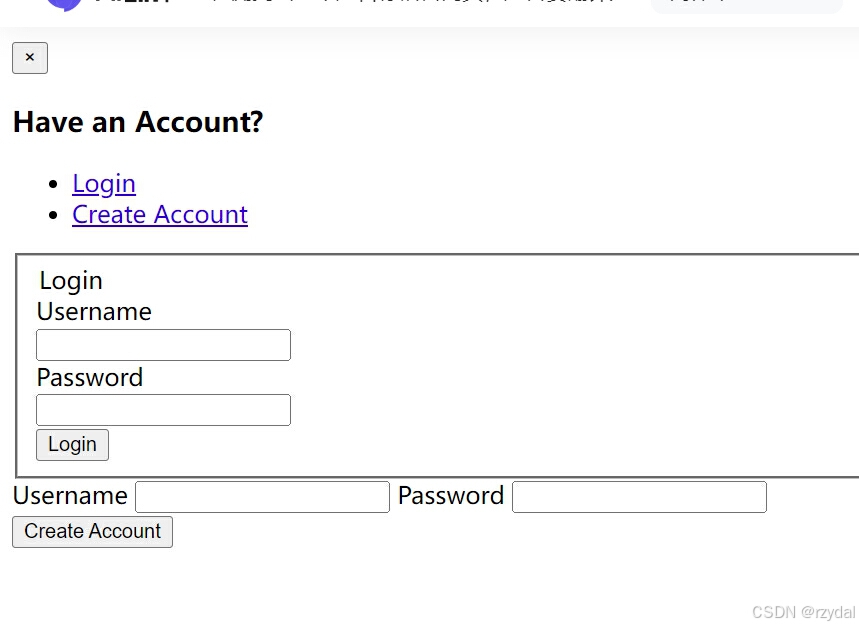This screenshot has width=859, height=627.
Task: Click the Username label inside the Login box
Action: coord(94,312)
